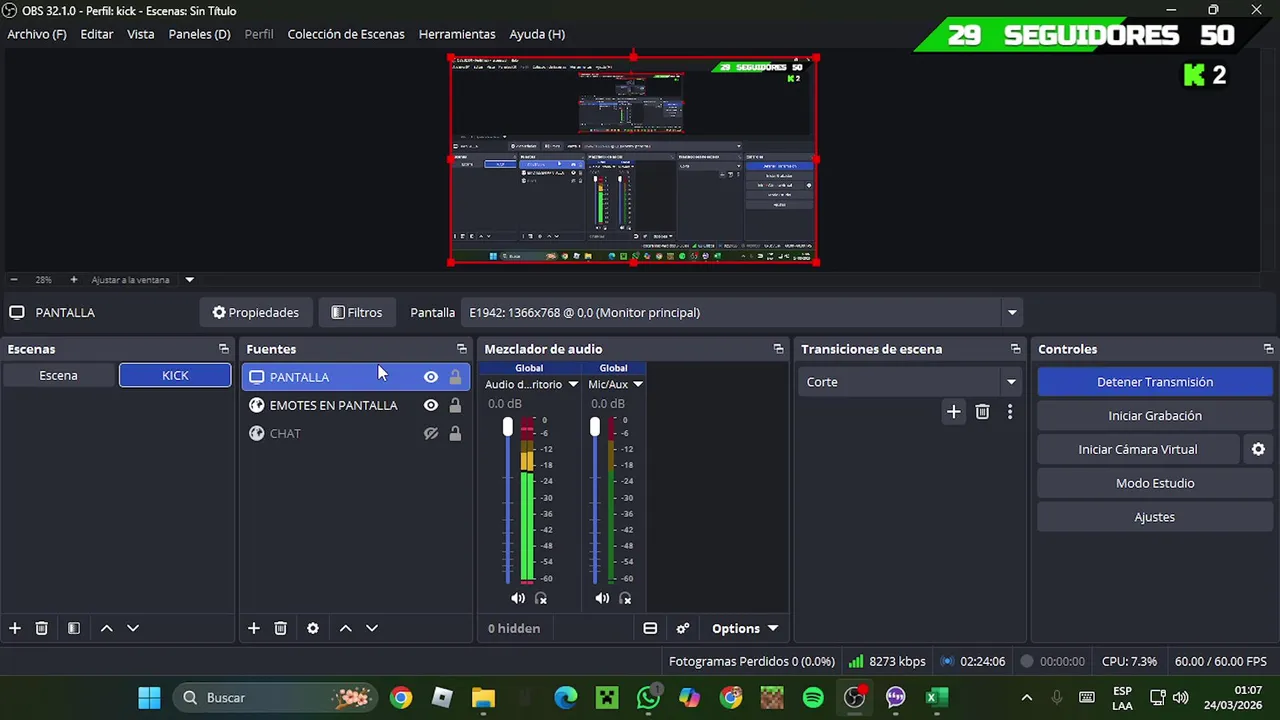Toggle monitoring icon for Audio de escritorio
1280x720 pixels.
(x=541, y=598)
